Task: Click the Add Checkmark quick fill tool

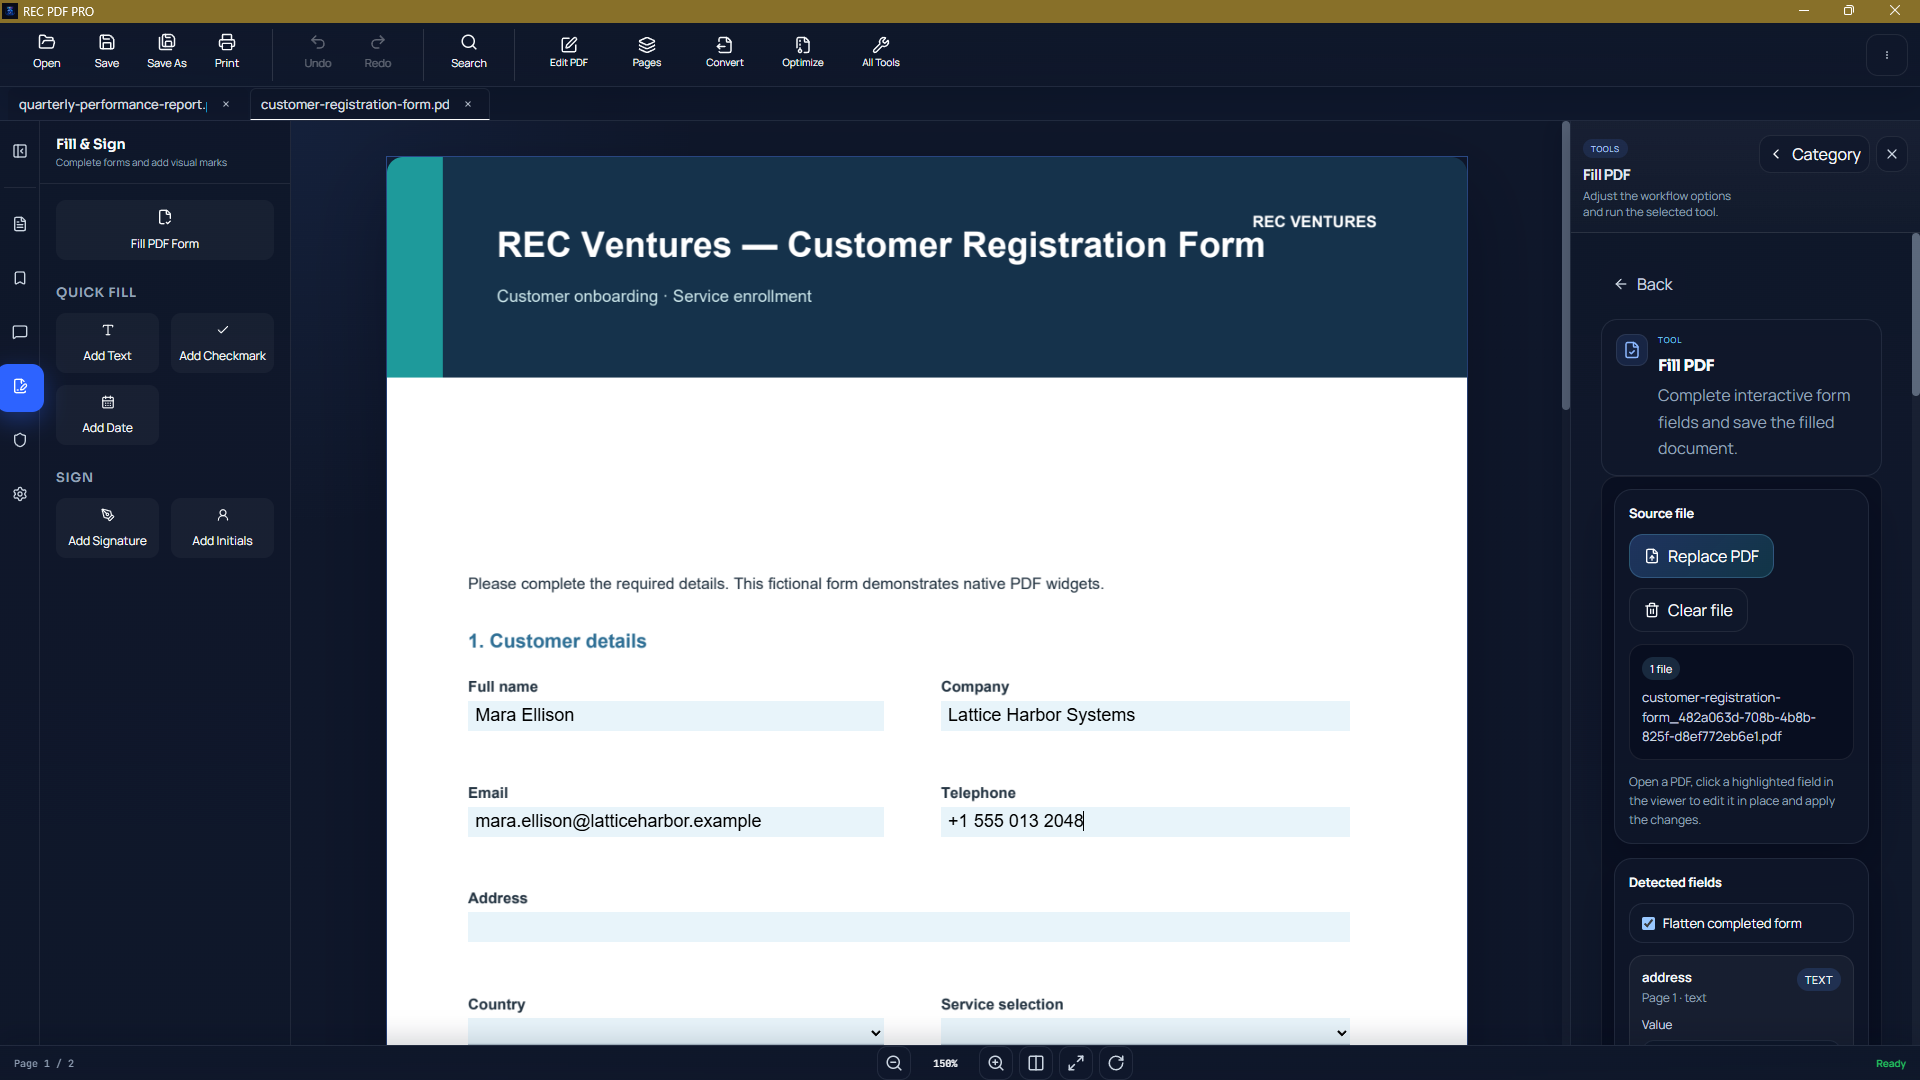Action: tap(222, 343)
